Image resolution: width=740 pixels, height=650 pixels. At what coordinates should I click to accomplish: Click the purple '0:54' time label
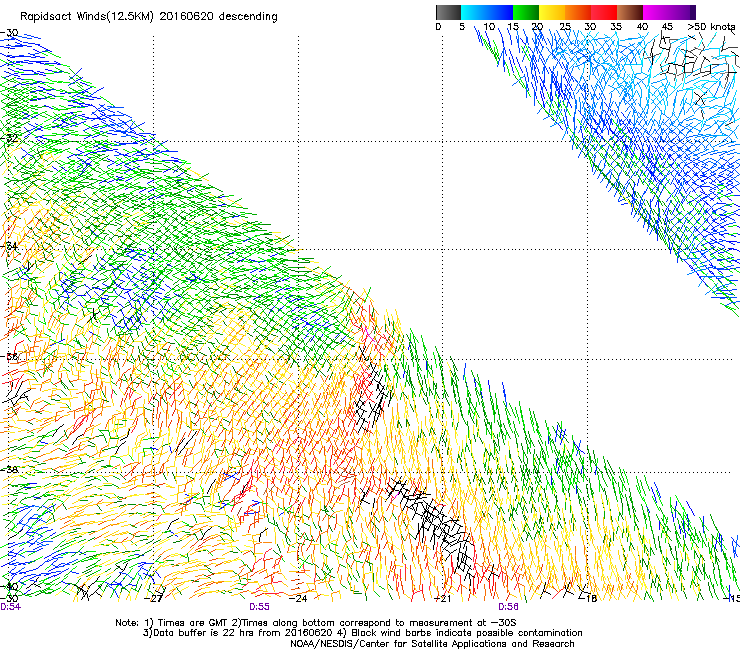pyautogui.click(x=10, y=607)
